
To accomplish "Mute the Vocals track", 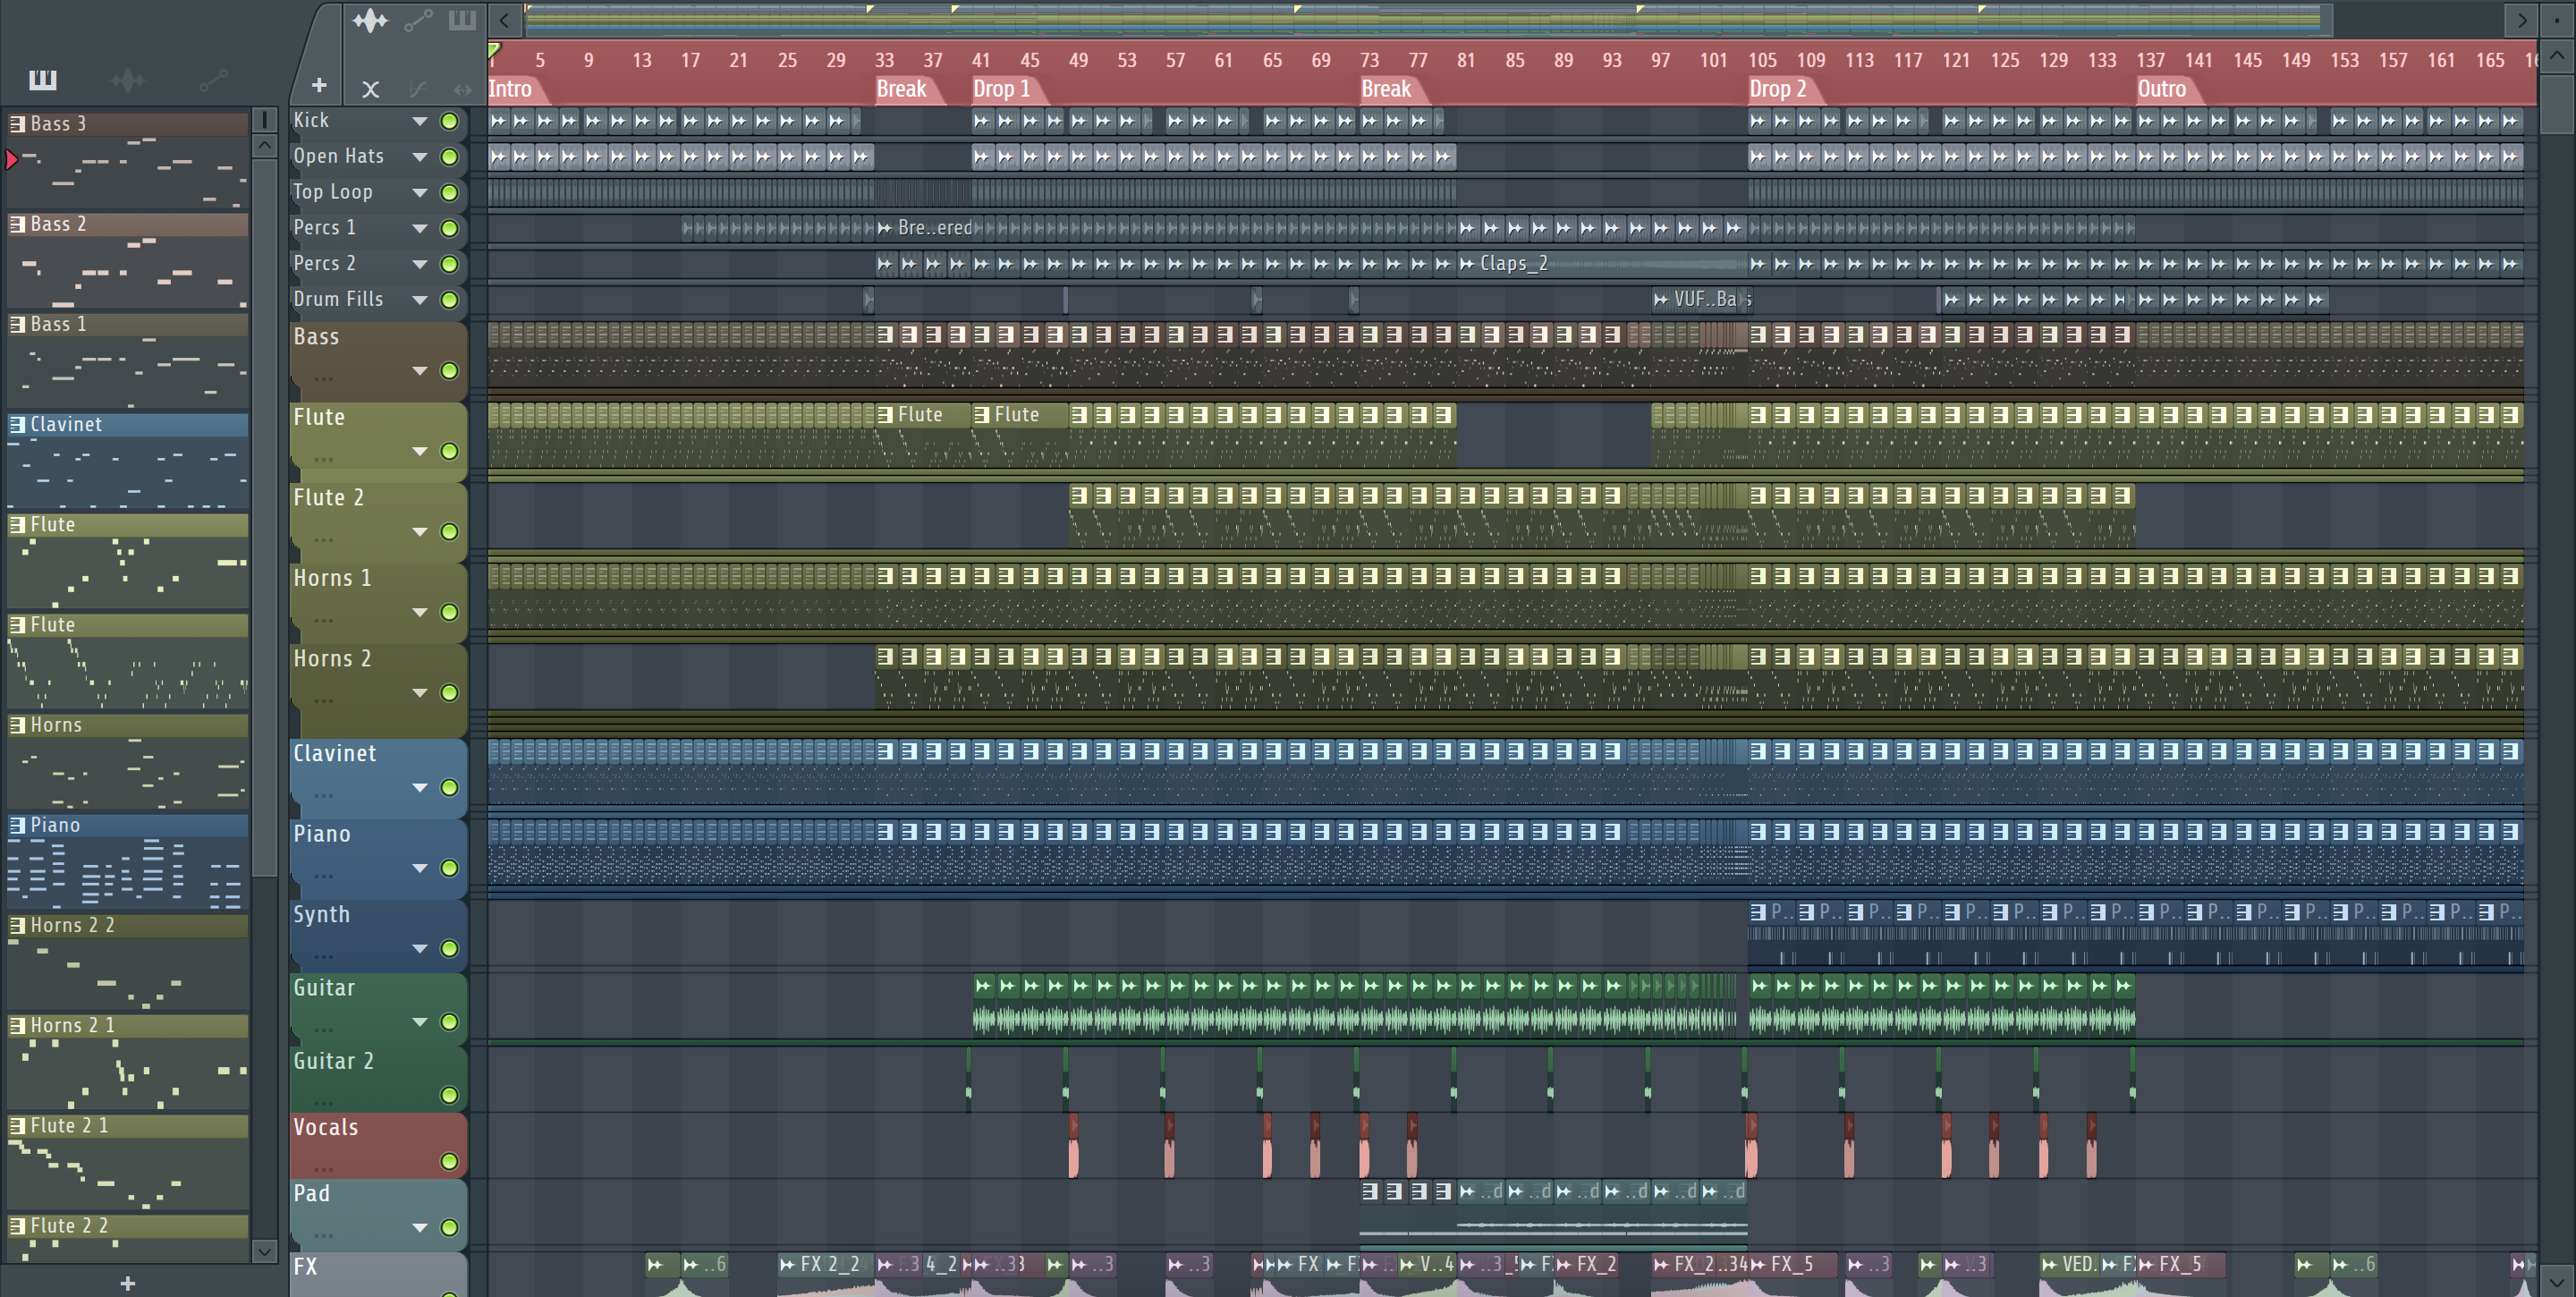I will coord(450,1161).
